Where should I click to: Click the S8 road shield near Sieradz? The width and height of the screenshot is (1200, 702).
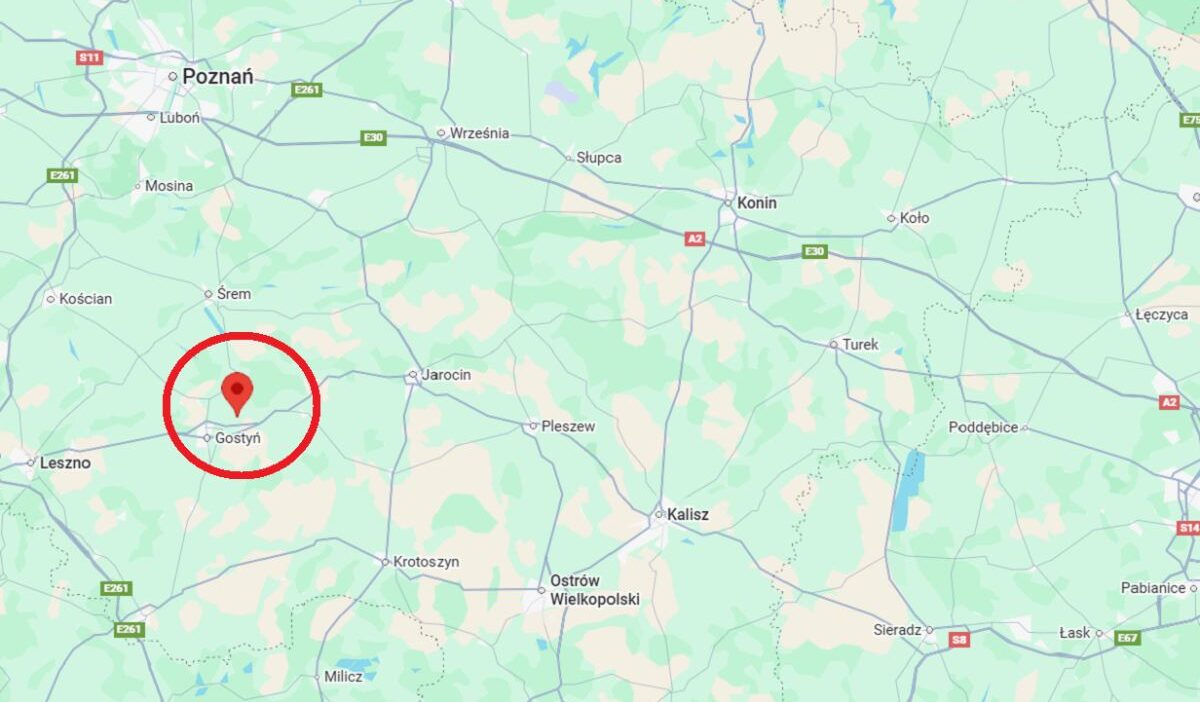(959, 639)
